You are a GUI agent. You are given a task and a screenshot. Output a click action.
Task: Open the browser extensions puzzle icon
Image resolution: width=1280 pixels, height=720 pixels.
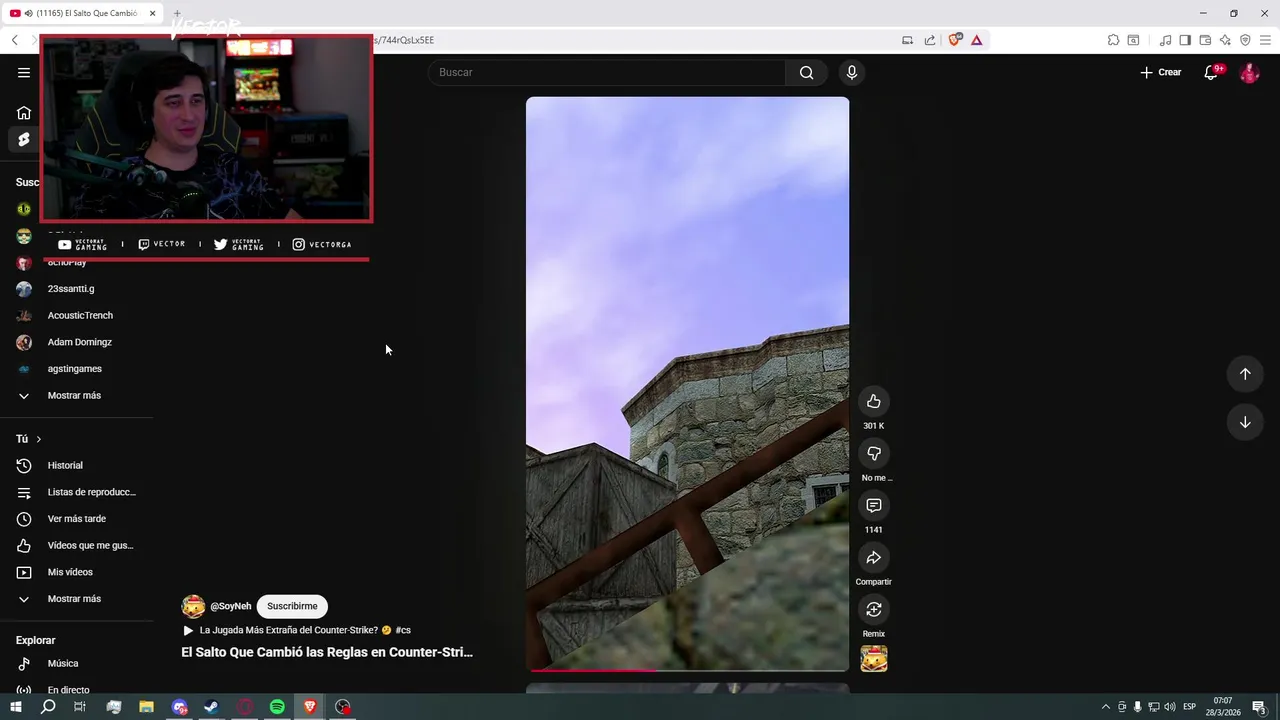1113,40
